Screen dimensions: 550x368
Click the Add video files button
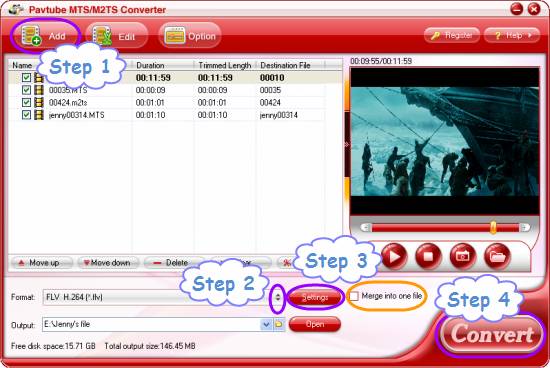coord(45,36)
